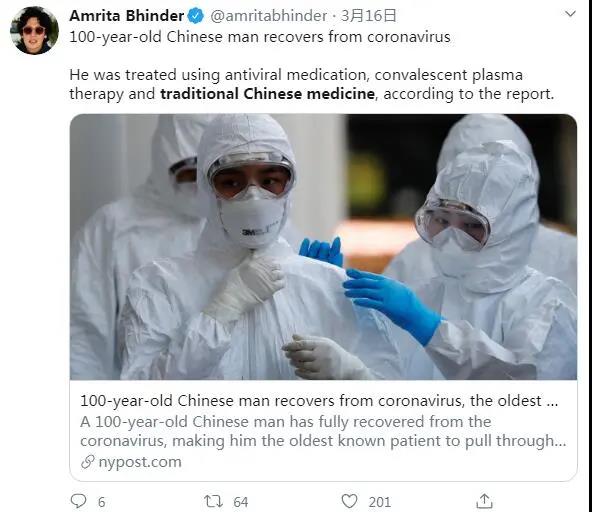The height and width of the screenshot is (512, 592).
Task: Follow the nypost.com source link
Action: tap(140, 462)
